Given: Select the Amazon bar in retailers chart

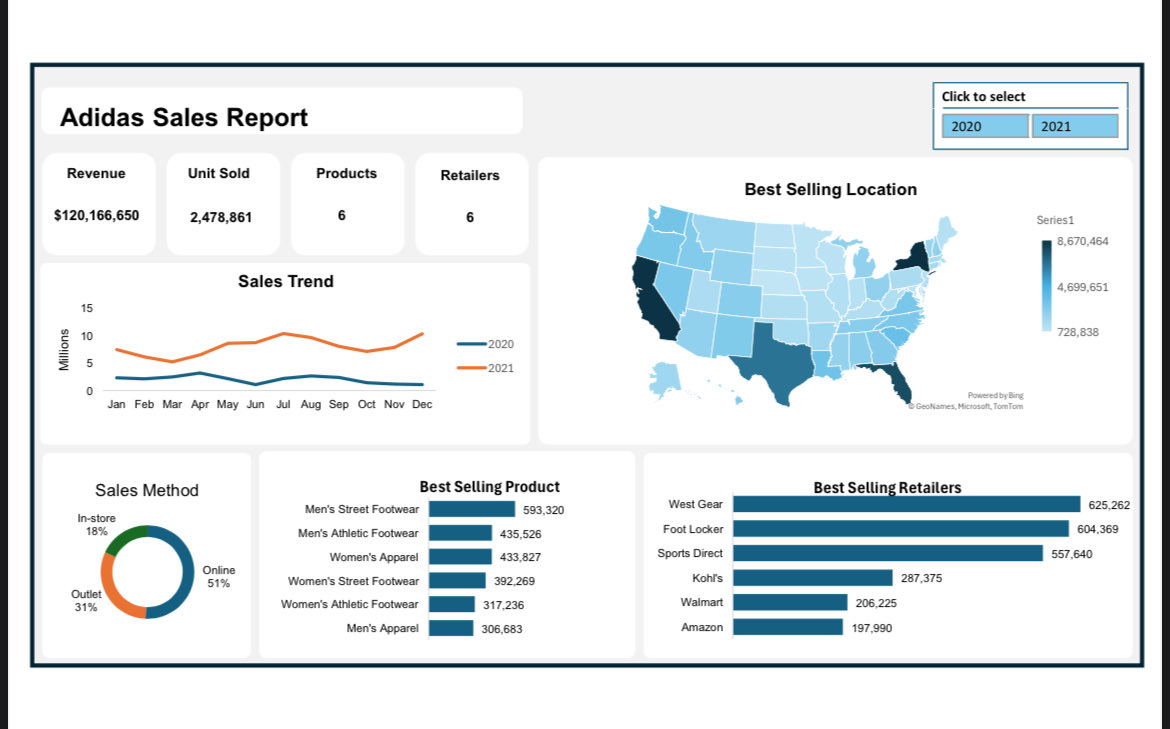Looking at the screenshot, I should click(x=790, y=627).
